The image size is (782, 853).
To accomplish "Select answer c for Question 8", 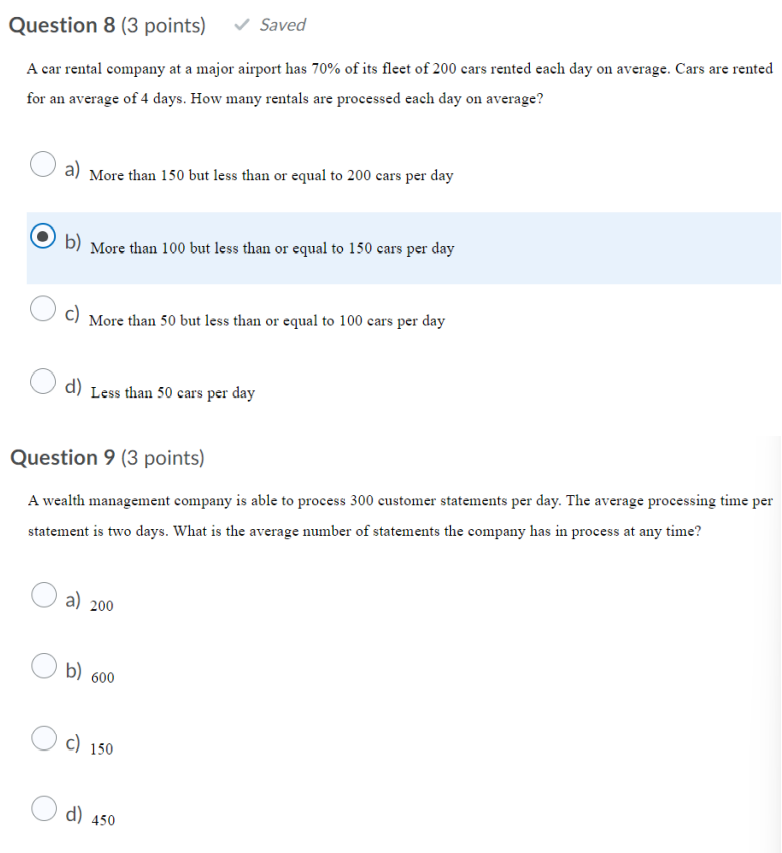I will pos(43,310).
